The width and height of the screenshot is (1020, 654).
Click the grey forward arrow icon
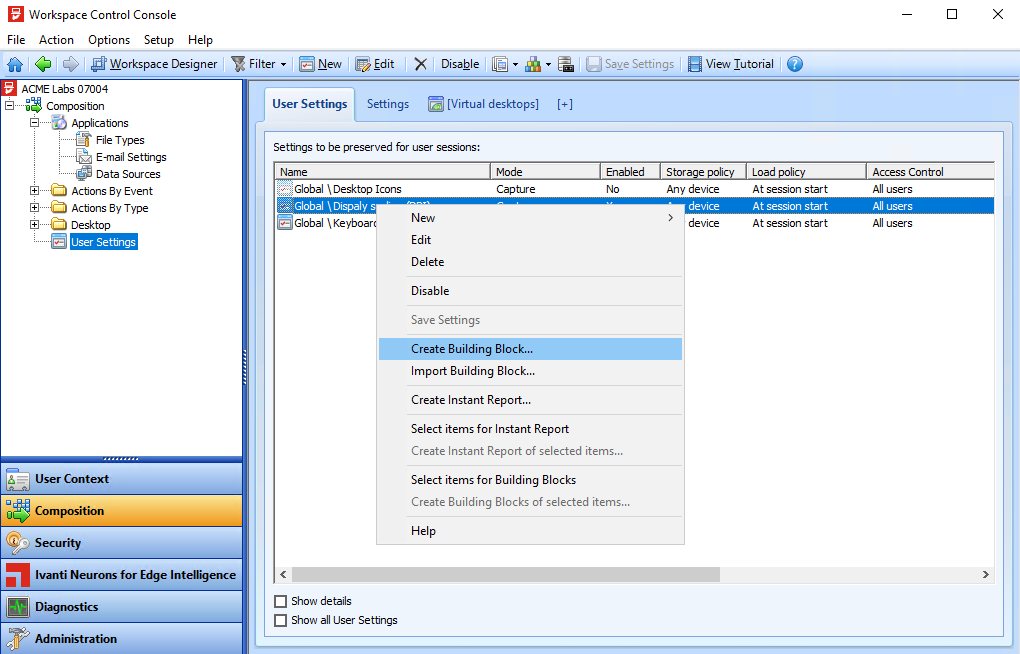pos(71,64)
